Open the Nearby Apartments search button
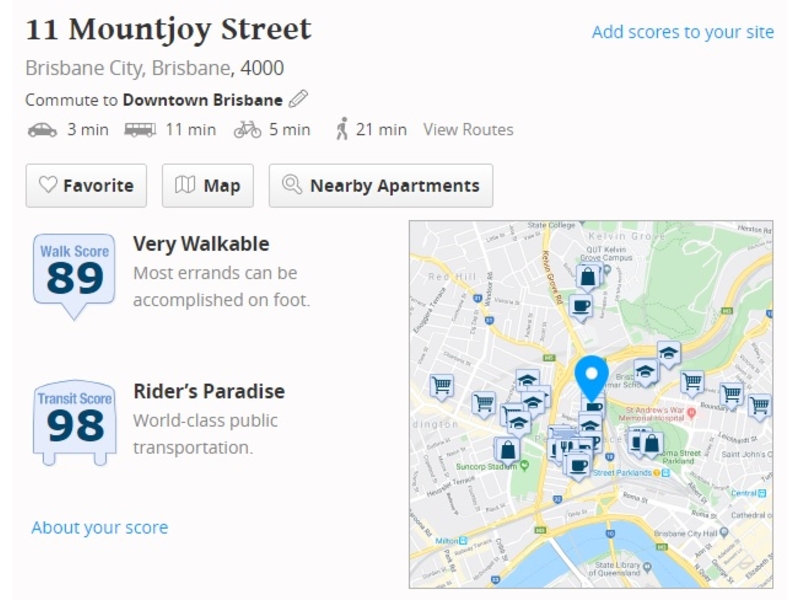 [x=381, y=185]
